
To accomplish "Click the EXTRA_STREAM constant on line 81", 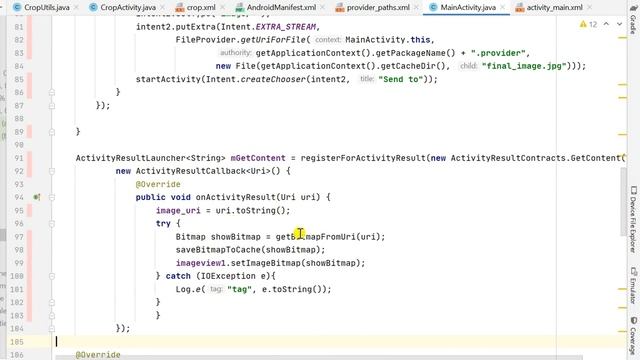I will click(285, 27).
